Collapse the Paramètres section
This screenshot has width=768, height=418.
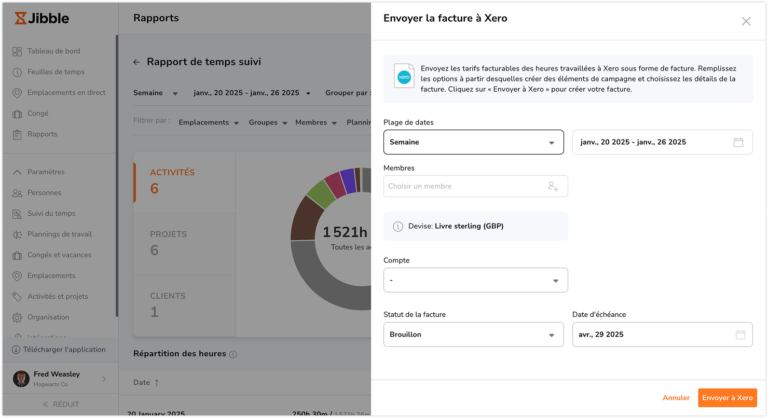pos(17,172)
